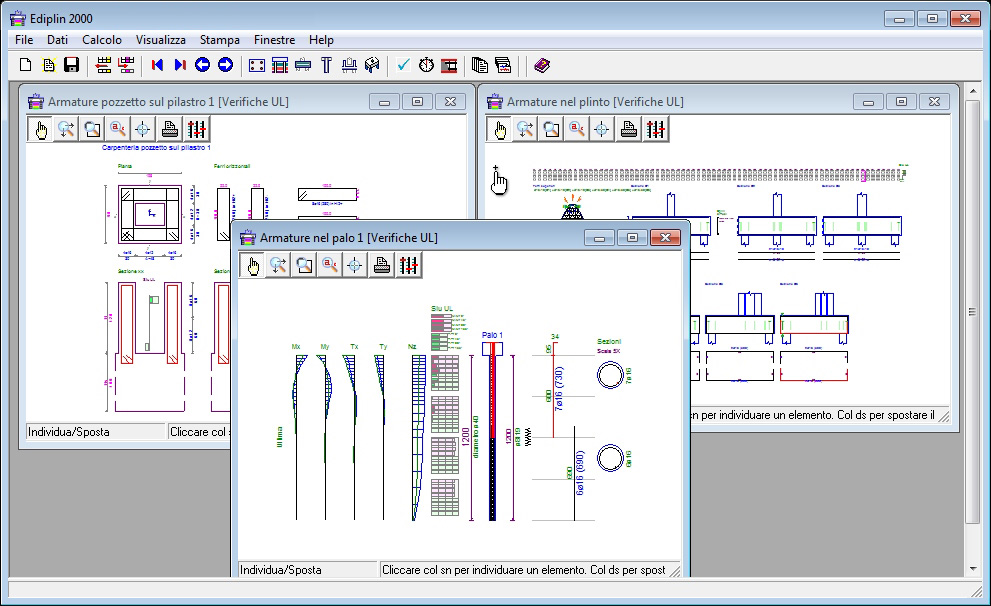991x606 pixels.
Task: Click the 'Individua/Sposta' status text in the pozzetto window
Action: point(69,432)
